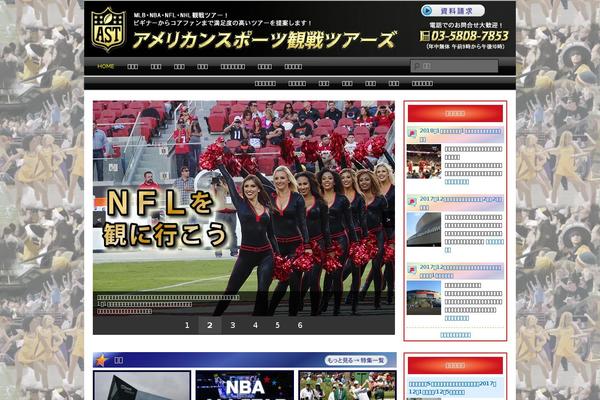The image size is (600, 400).
Task: Switch to slide 3 in the pager
Action: point(232,325)
